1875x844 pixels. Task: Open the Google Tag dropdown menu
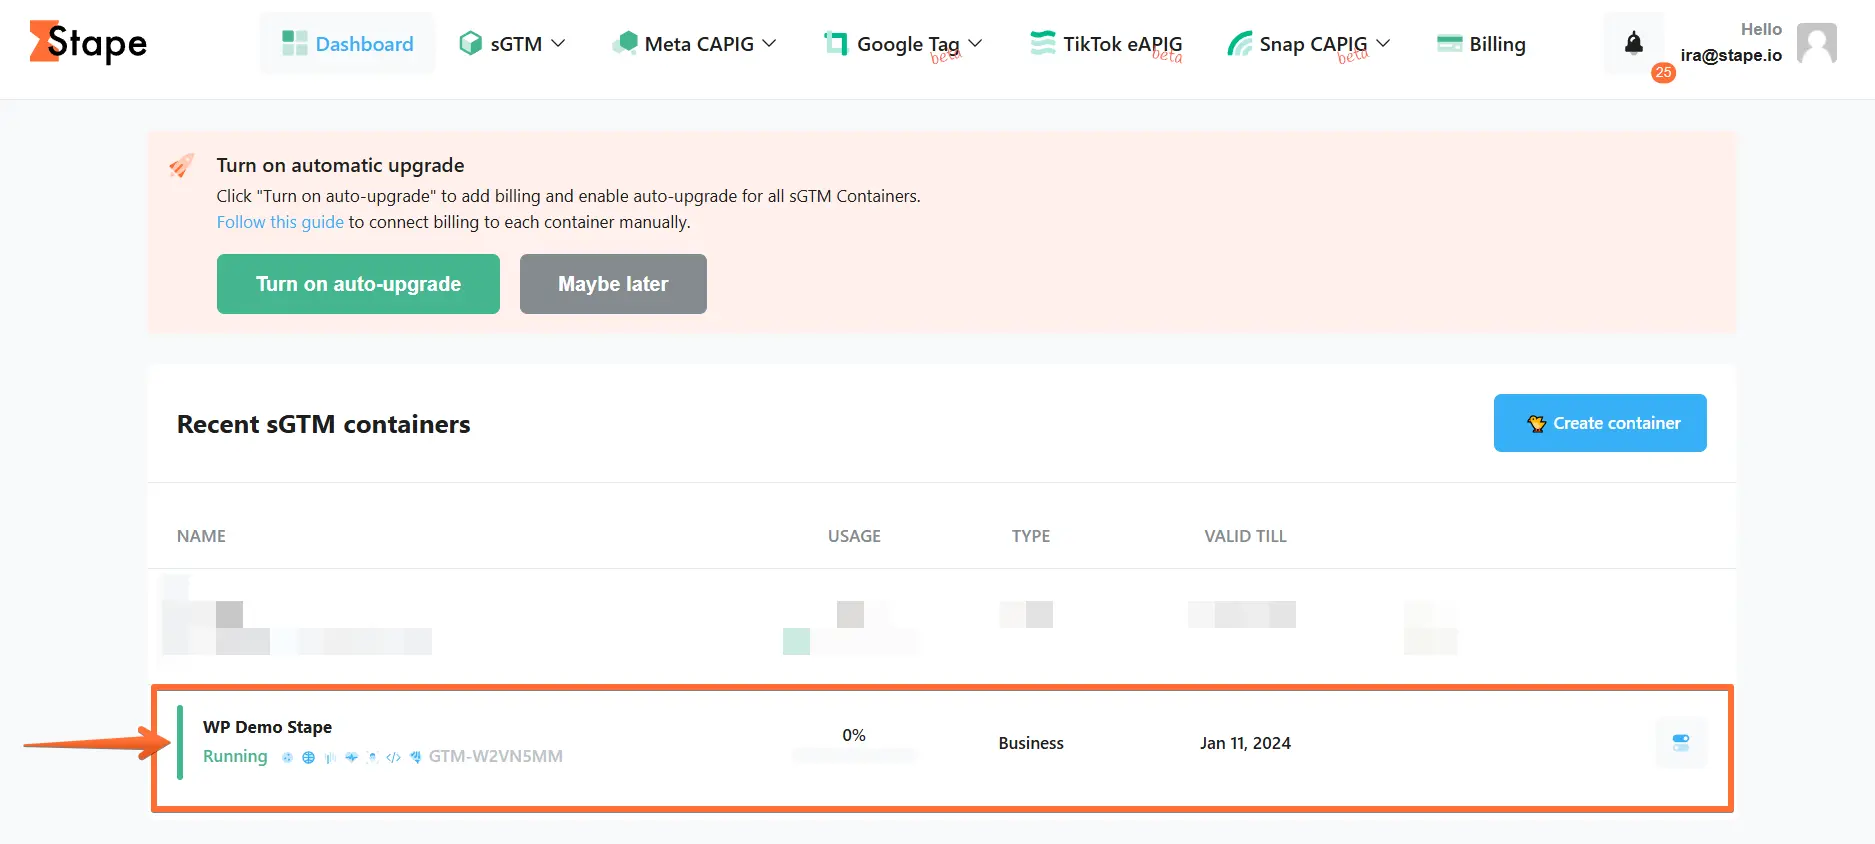[904, 44]
